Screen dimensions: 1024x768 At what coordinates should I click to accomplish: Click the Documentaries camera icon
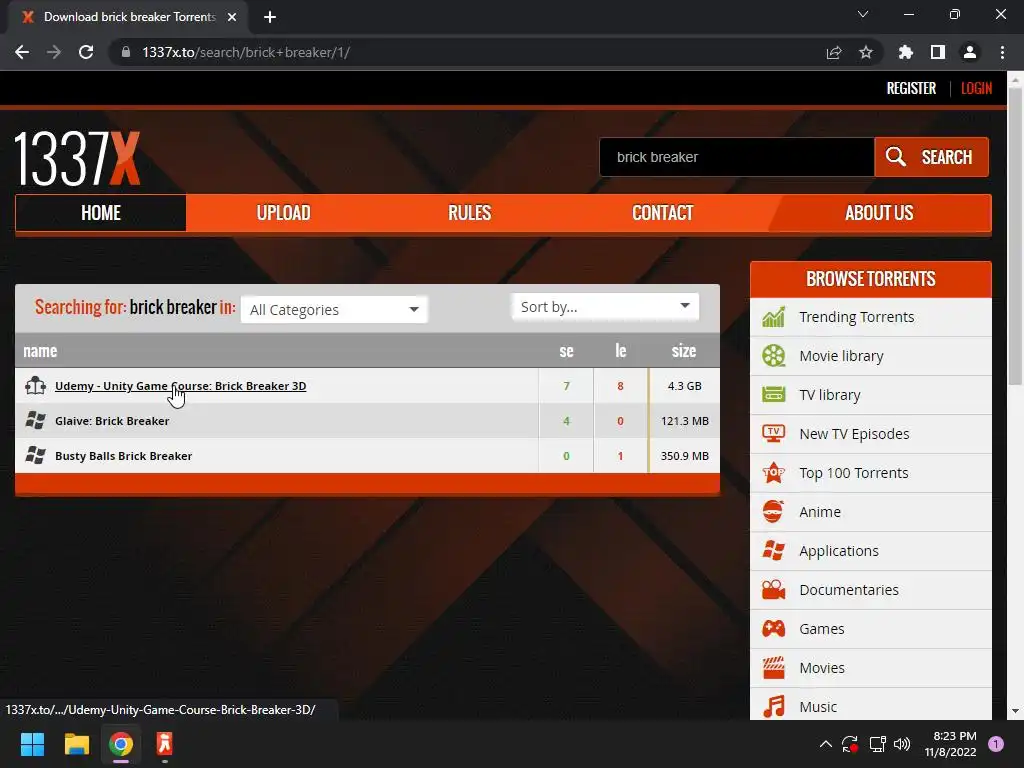(773, 590)
